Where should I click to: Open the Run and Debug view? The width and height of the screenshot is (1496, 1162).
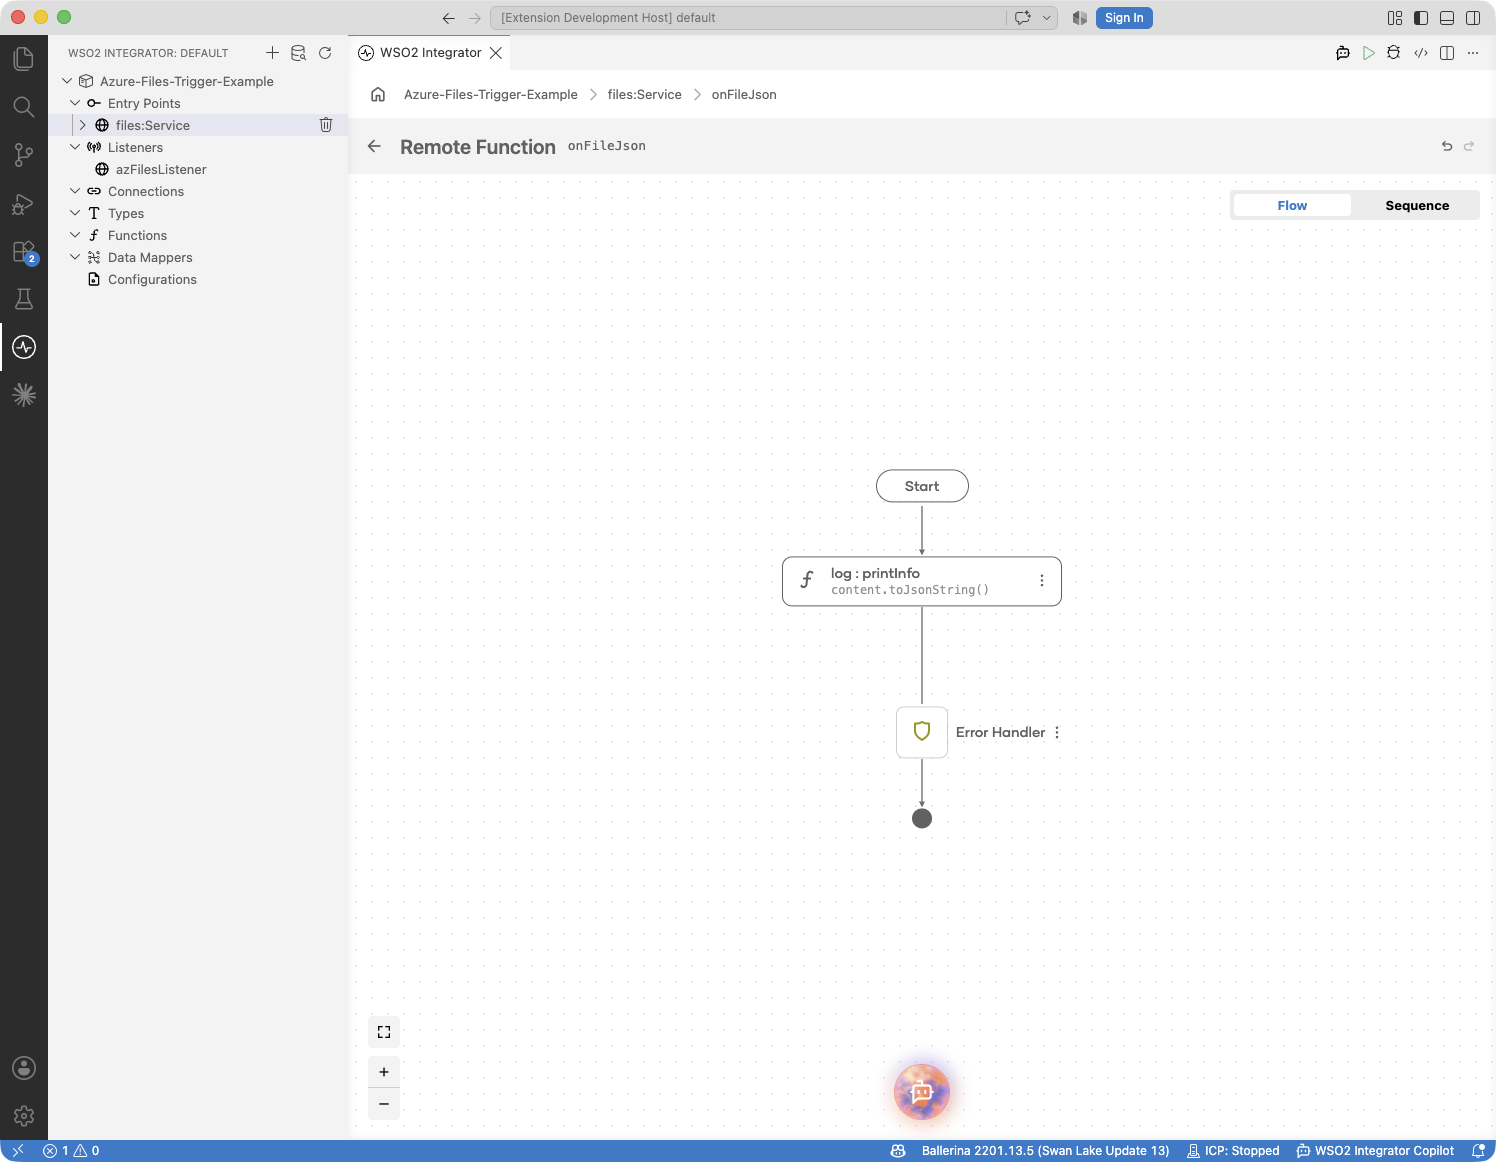coord(24,203)
